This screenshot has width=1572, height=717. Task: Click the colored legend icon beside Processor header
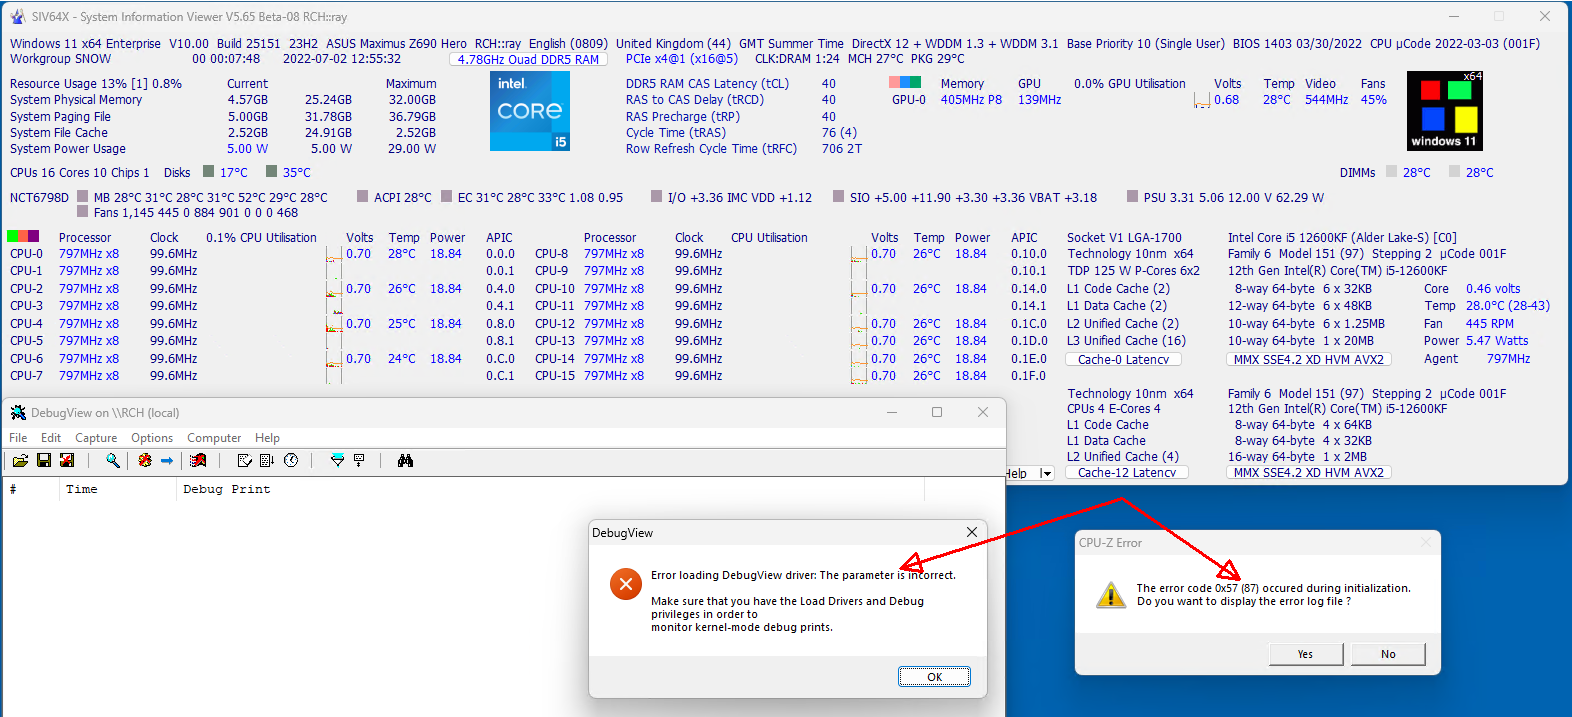(23, 236)
